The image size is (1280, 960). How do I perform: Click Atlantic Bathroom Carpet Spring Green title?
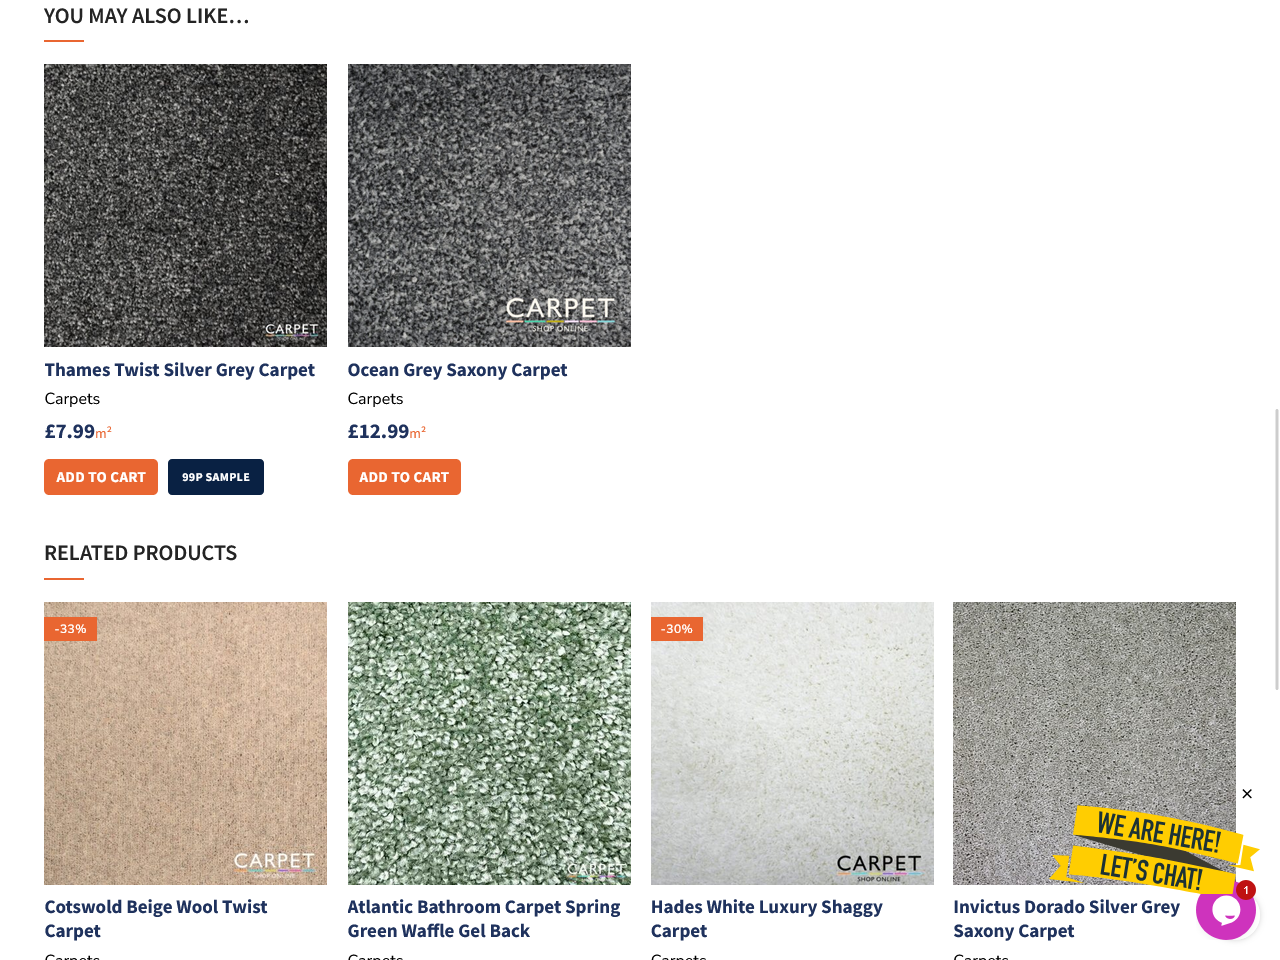pos(484,919)
